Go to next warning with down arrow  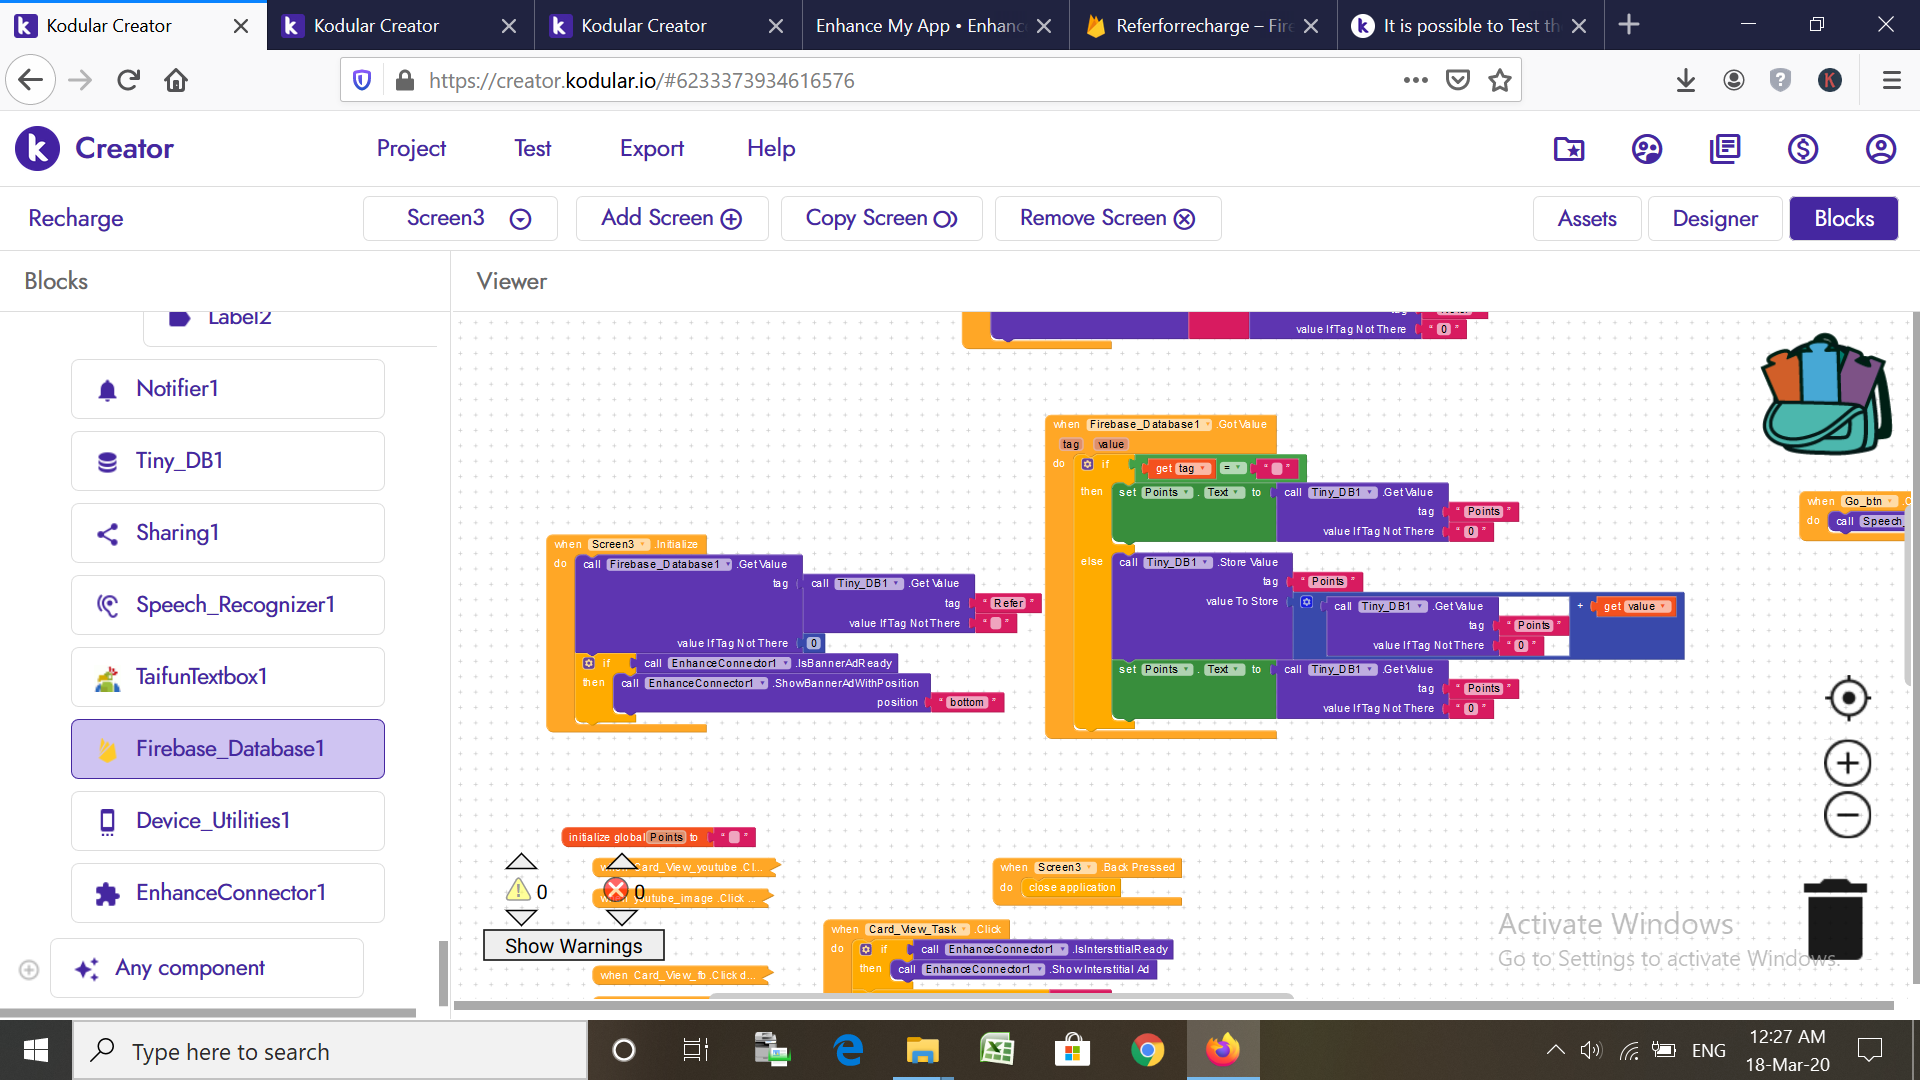tap(521, 917)
